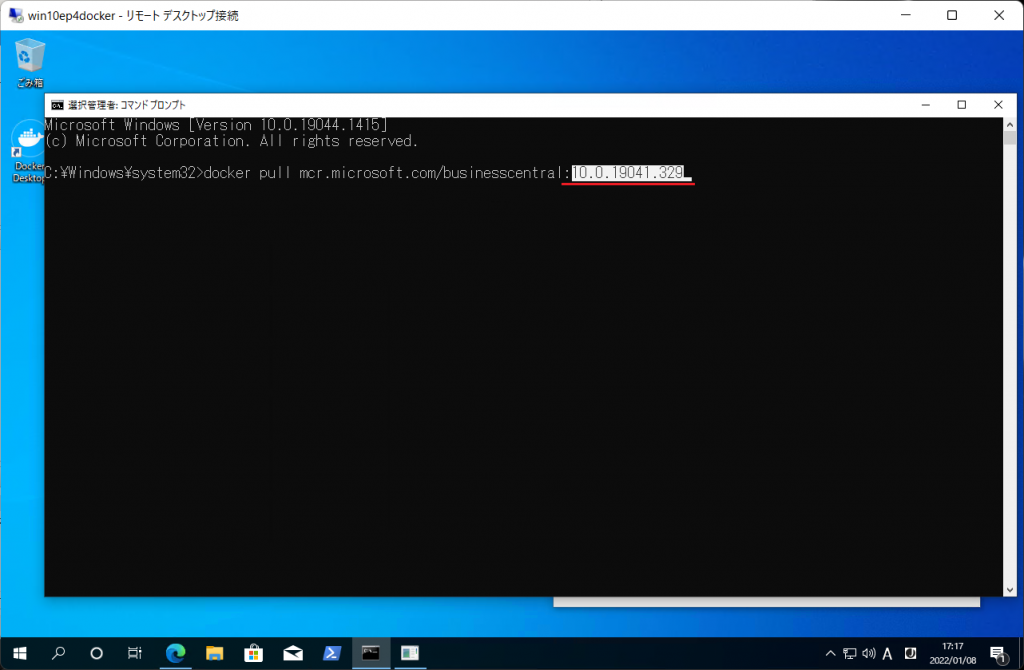1024x670 pixels.
Task: Click the selected tag text 10.0.19041.329
Action: 628,173
